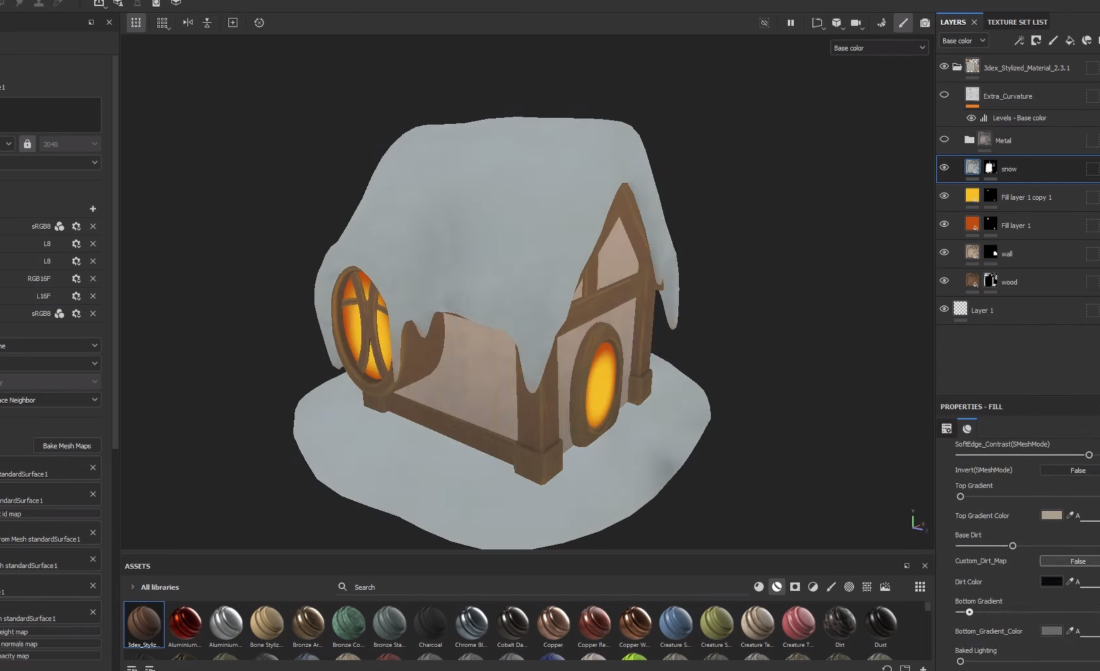This screenshot has height=671, width=1100.
Task: Click the brush paint layer icon in Layers
Action: [1052, 41]
